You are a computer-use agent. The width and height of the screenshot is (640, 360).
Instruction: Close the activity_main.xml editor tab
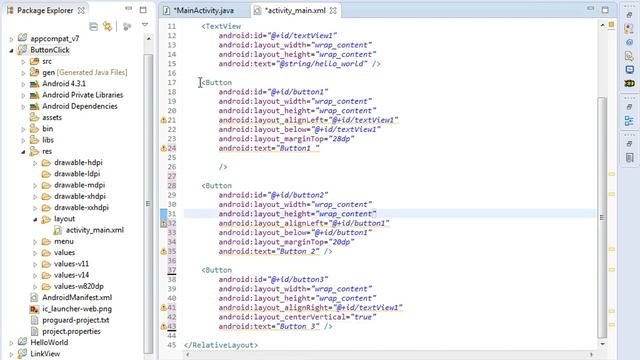(333, 11)
